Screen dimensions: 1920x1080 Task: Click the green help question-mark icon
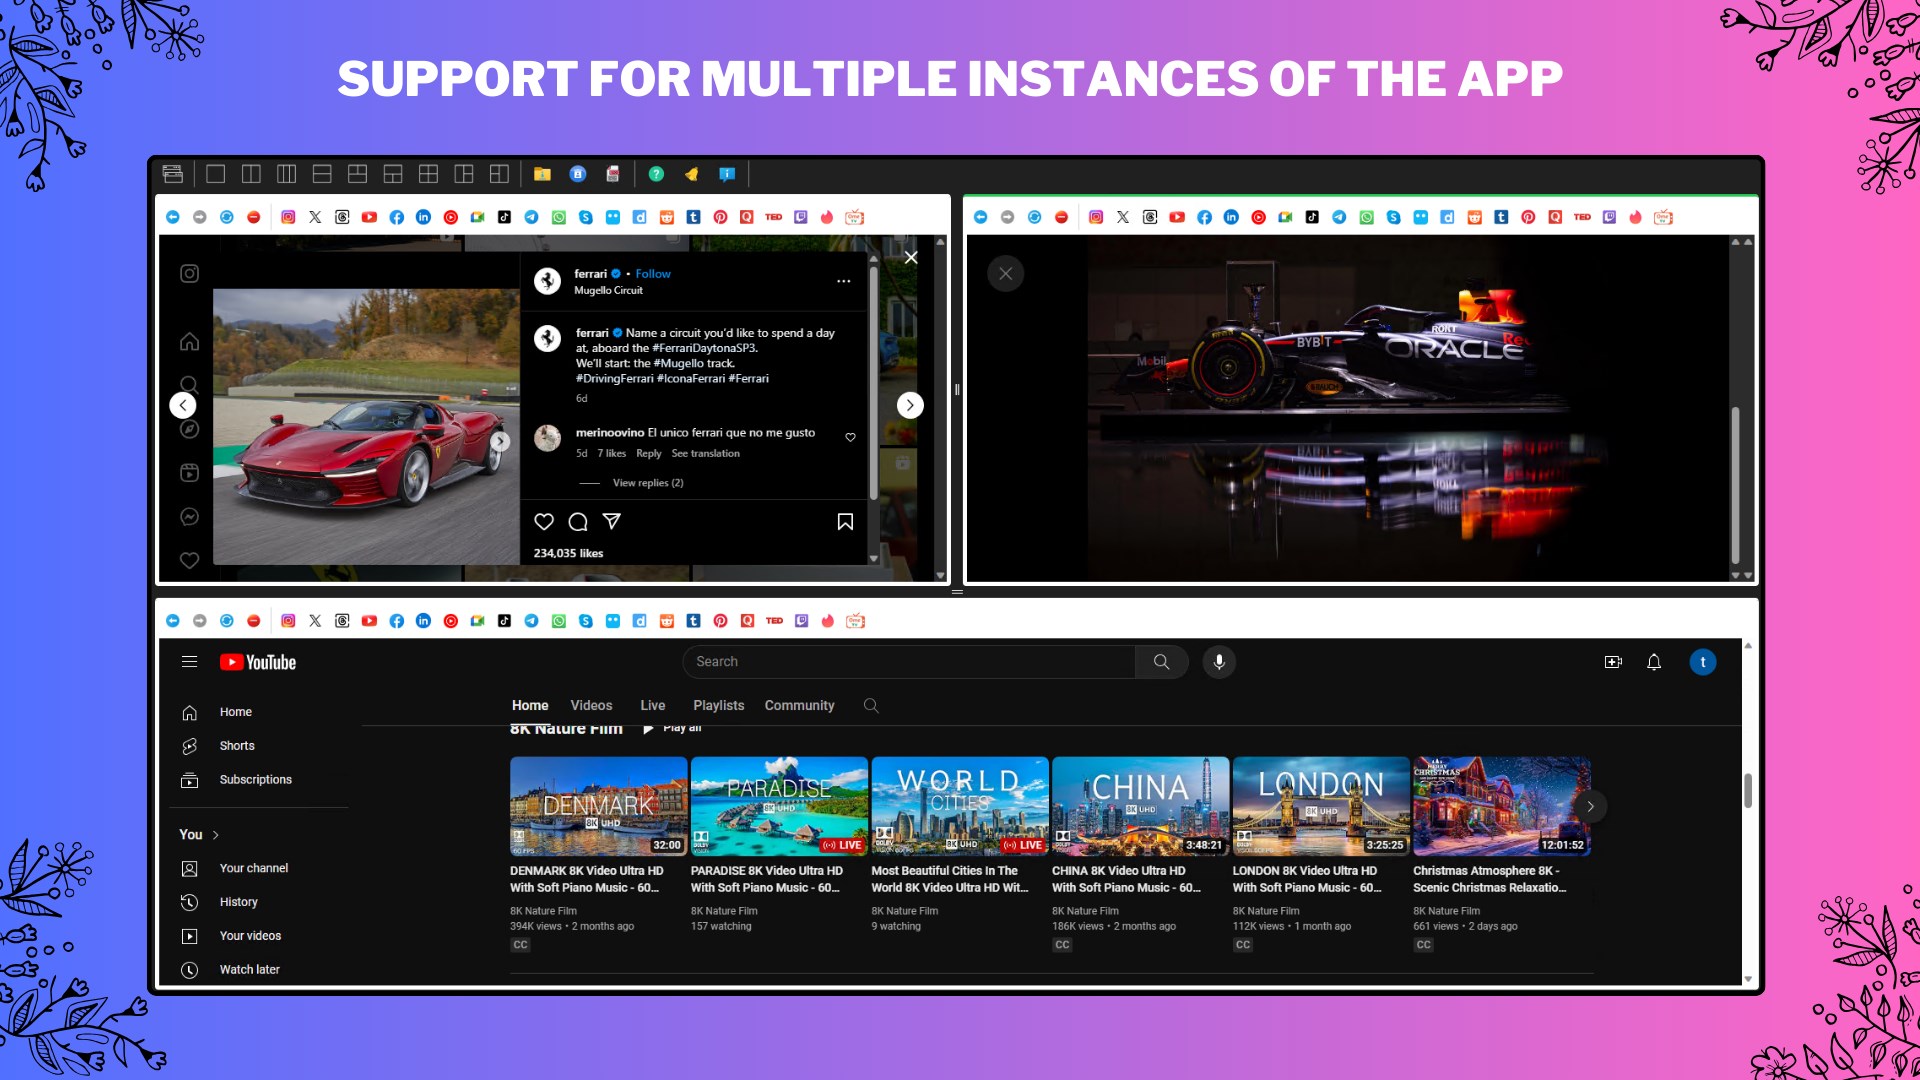[656, 174]
